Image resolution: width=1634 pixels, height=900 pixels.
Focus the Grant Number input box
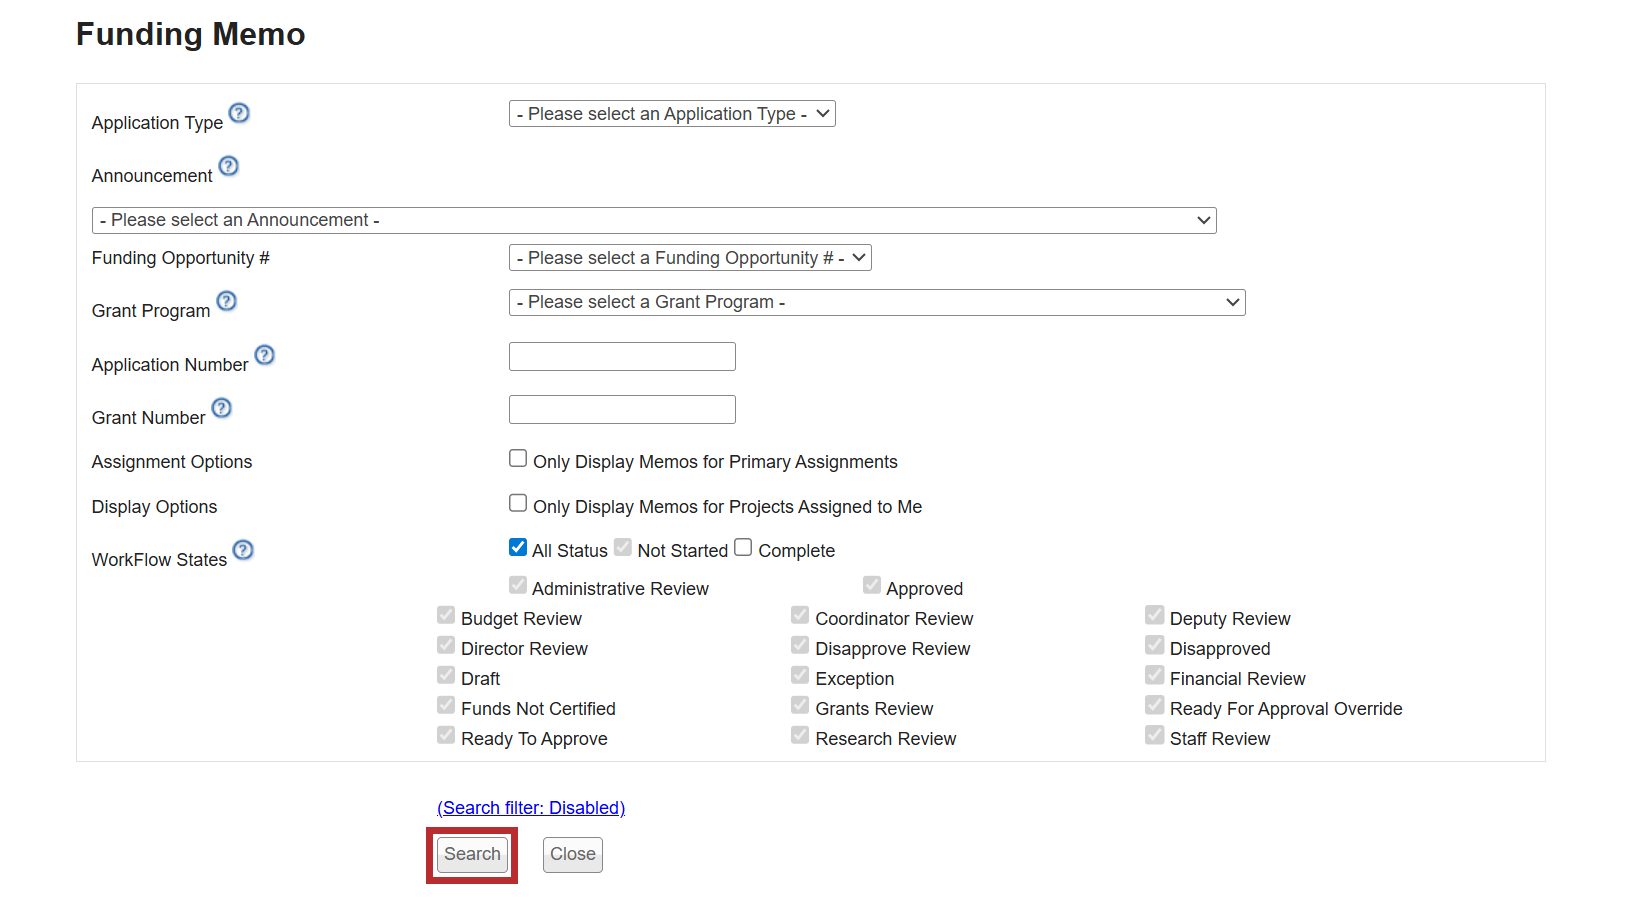click(x=622, y=410)
